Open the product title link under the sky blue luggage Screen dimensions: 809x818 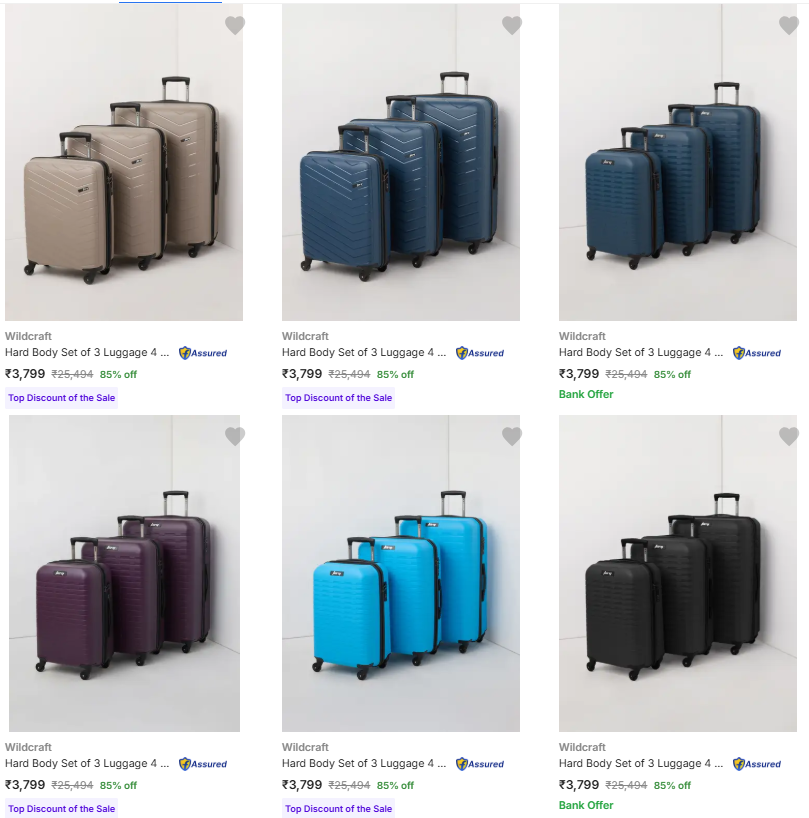click(x=363, y=763)
